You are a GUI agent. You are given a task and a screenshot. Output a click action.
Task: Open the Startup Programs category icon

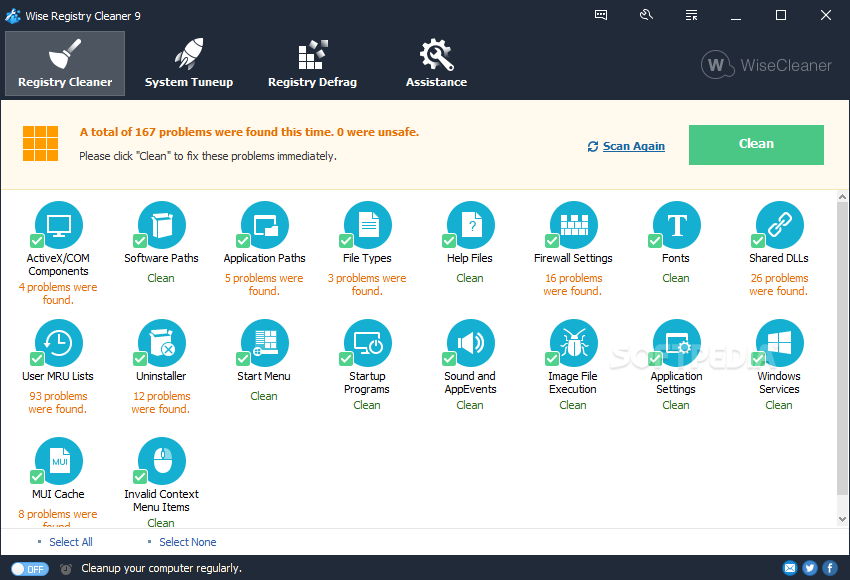(368, 343)
